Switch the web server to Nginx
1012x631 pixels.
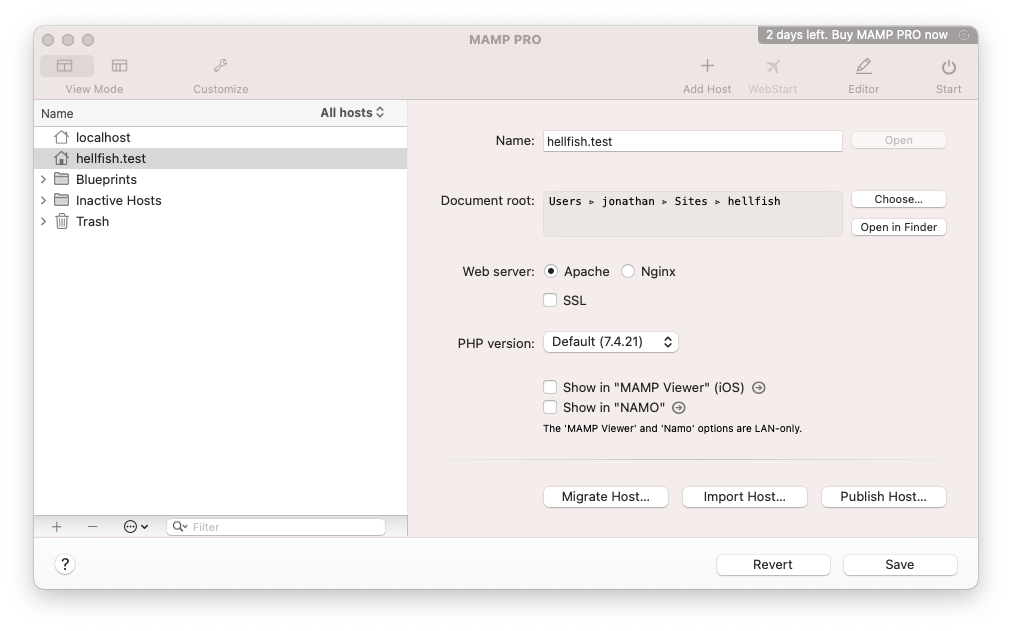point(628,271)
